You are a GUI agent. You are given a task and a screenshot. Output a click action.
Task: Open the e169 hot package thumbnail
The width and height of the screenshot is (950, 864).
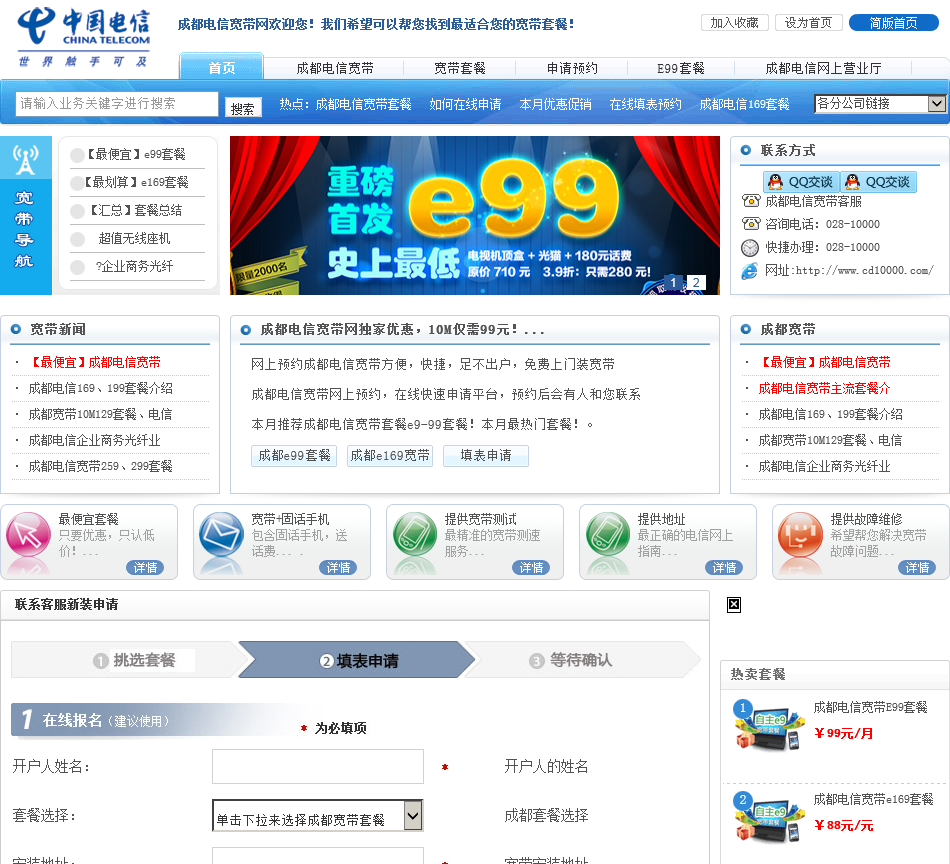768,817
